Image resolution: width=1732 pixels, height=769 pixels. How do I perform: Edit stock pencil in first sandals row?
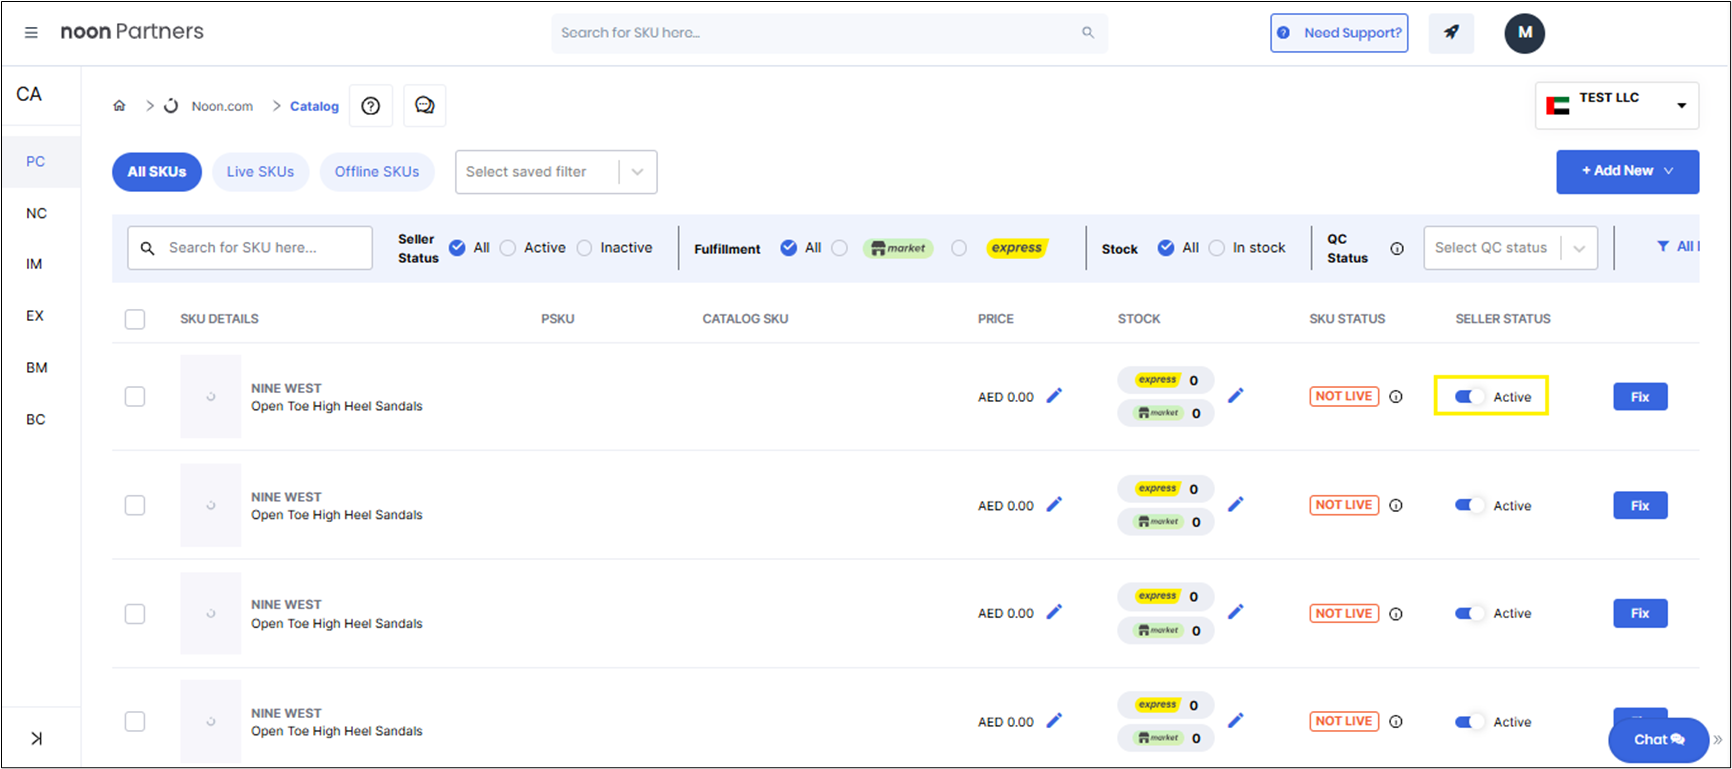[x=1236, y=396]
